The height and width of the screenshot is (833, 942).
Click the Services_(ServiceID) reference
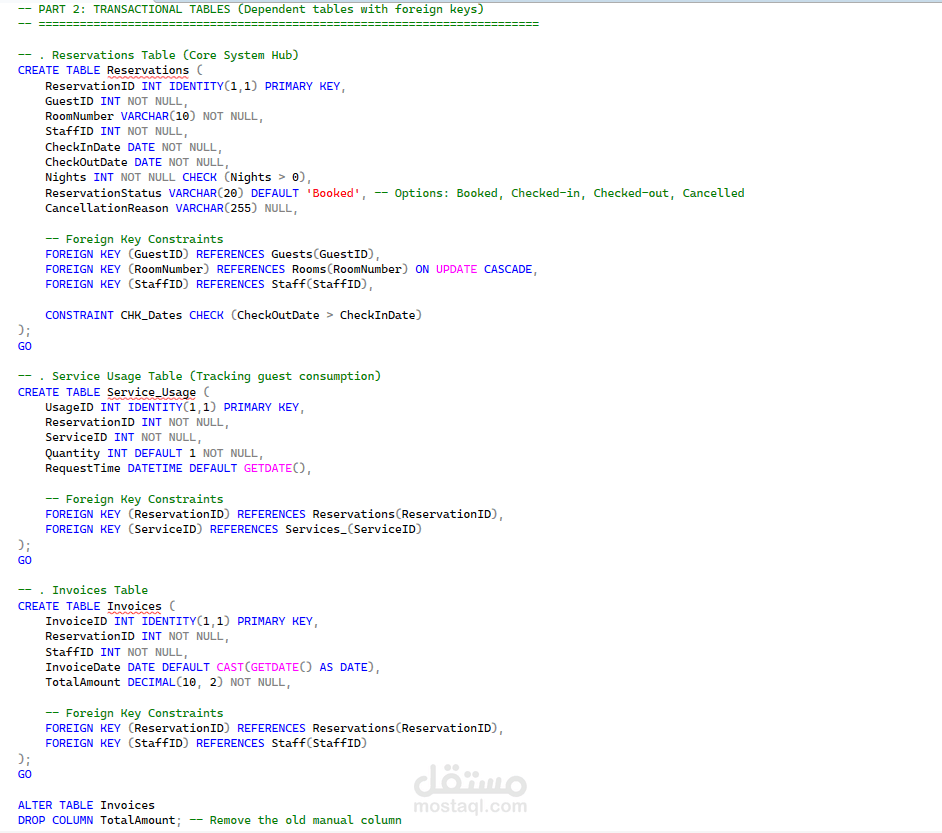(353, 529)
